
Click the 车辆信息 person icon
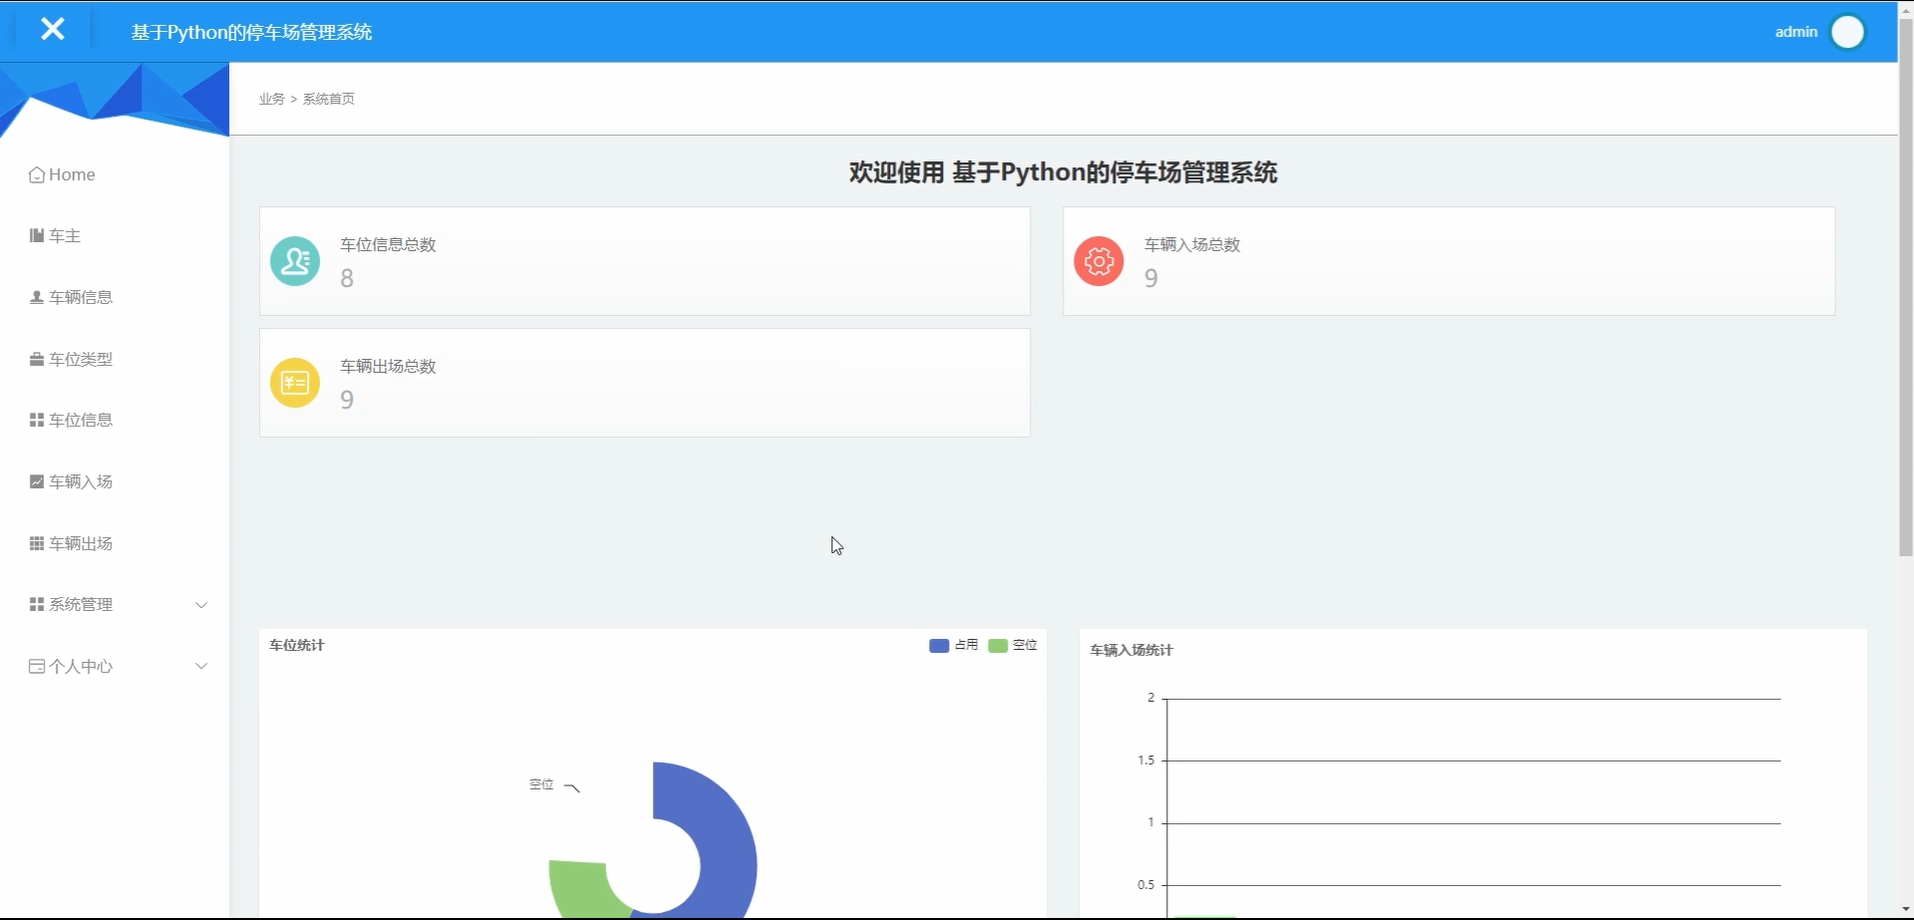(x=37, y=297)
